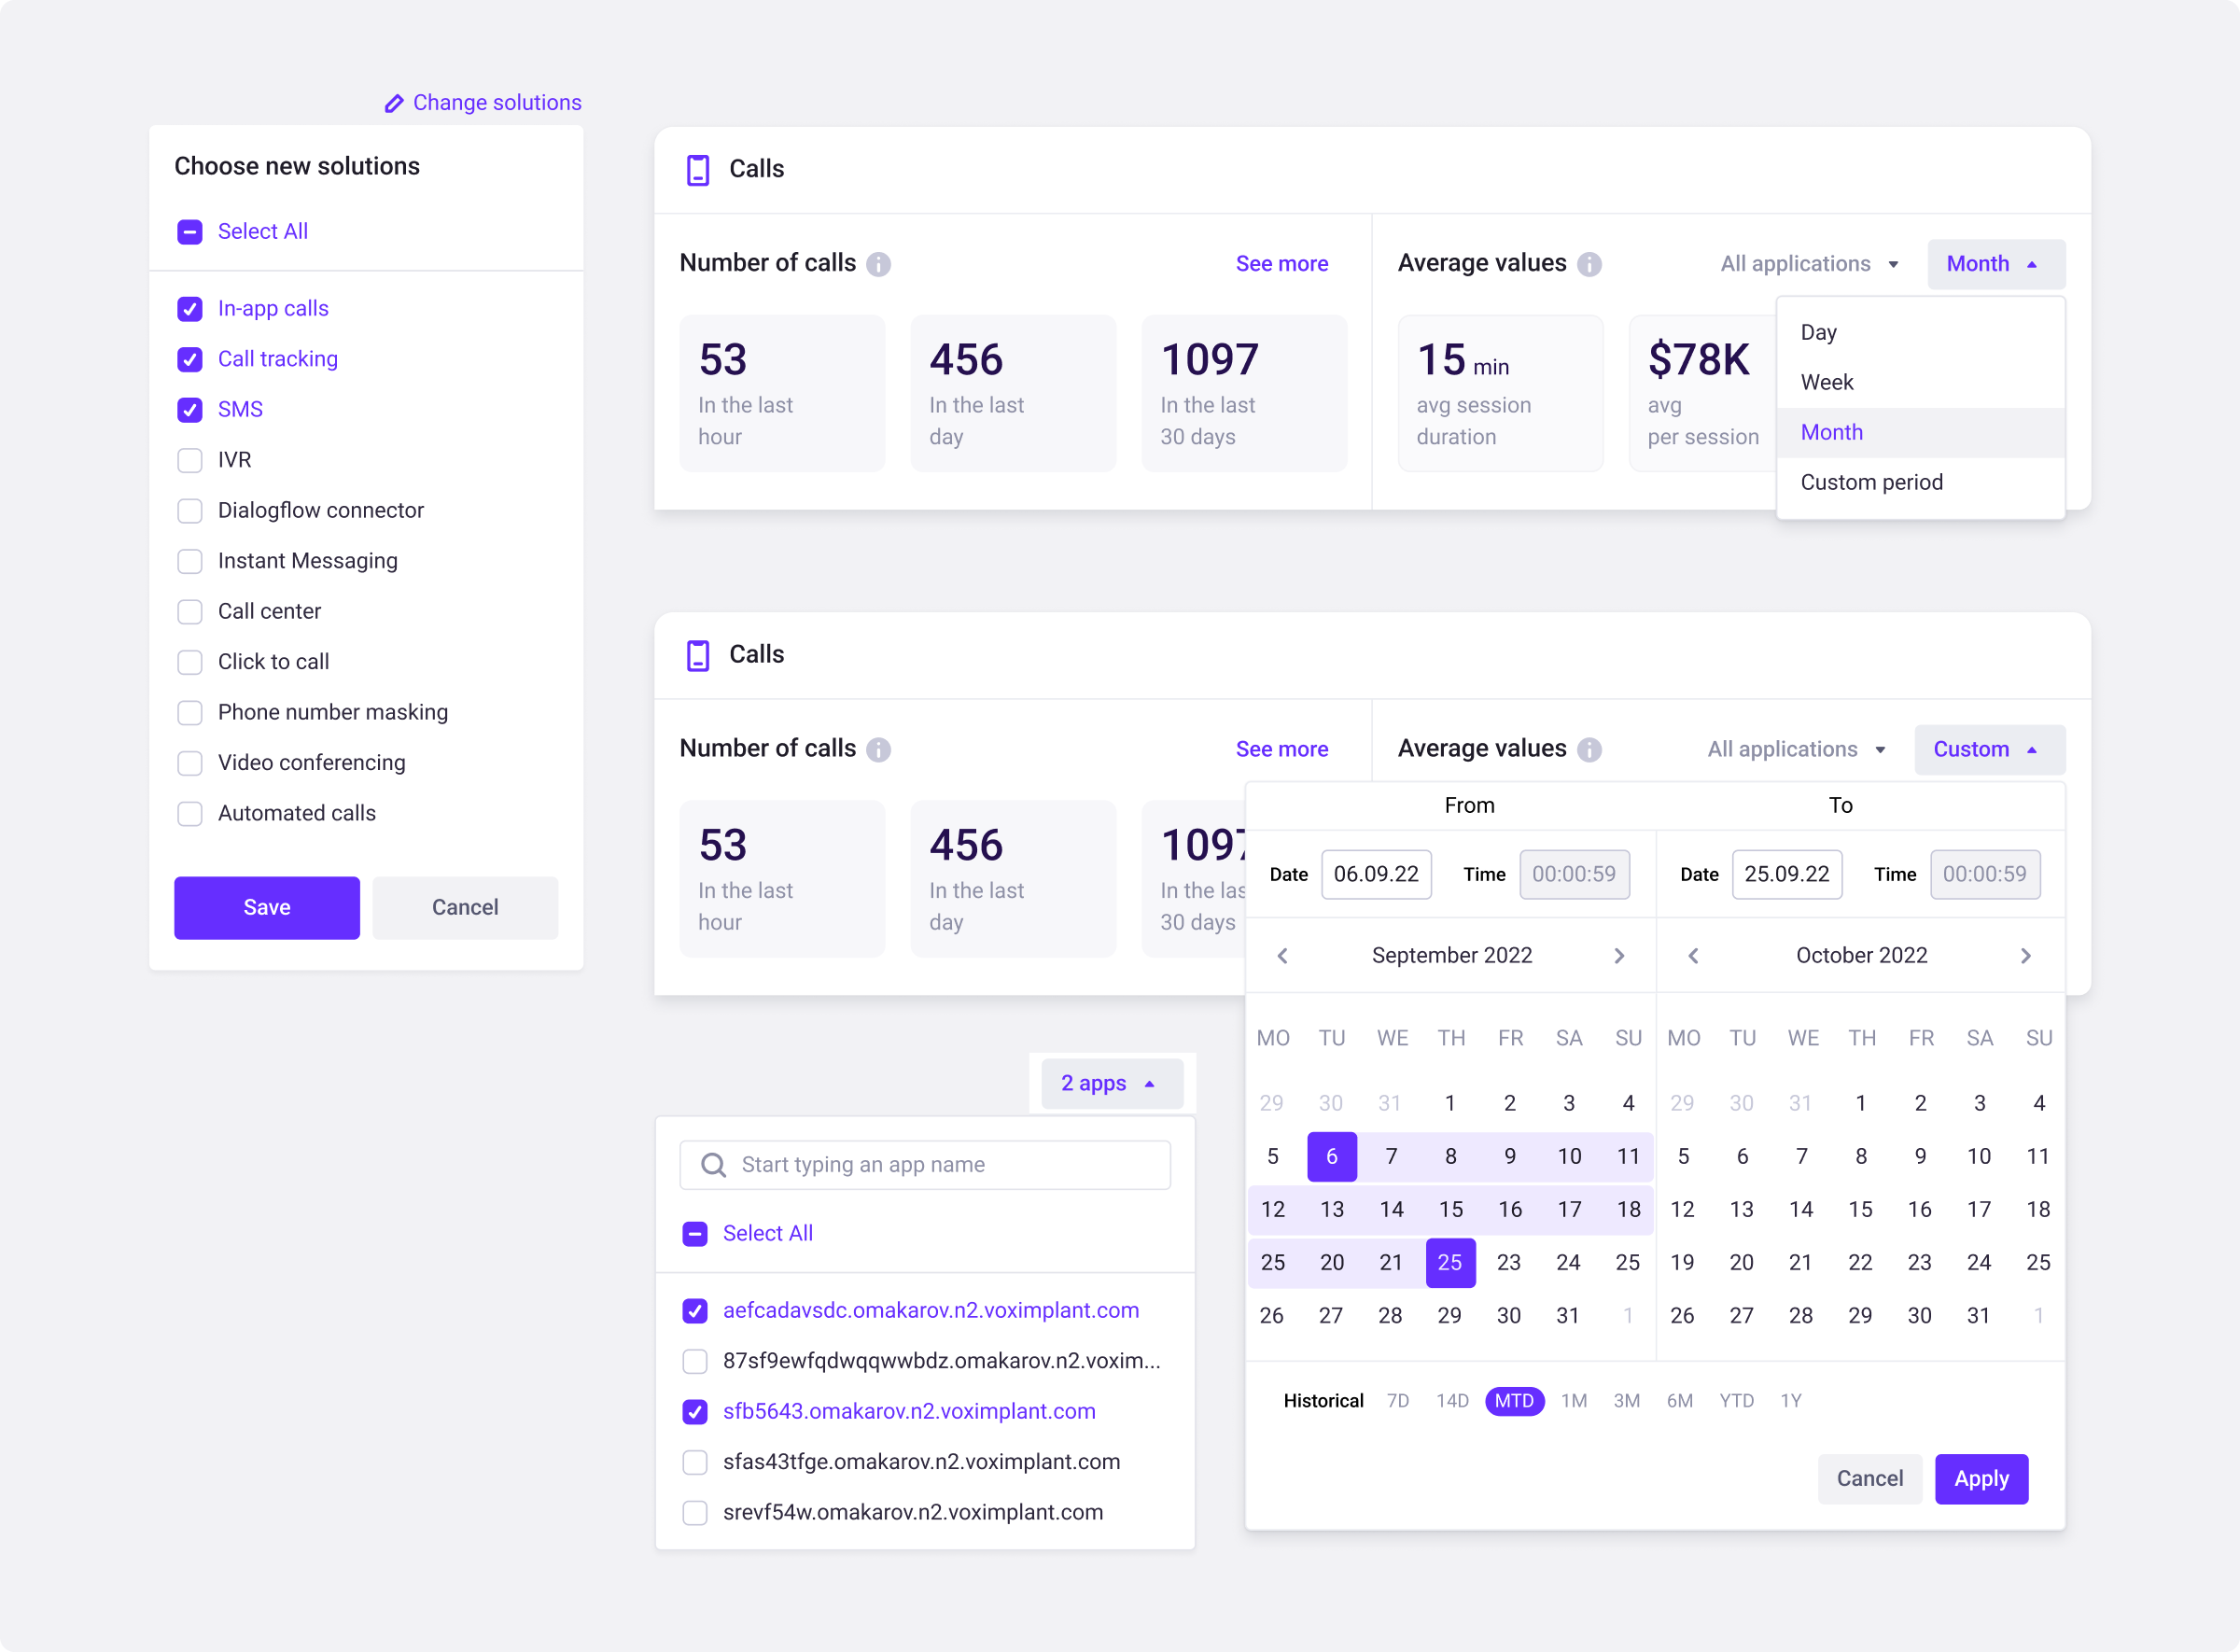
Task: Toggle the 2 apps dropdown
Action: 1110,1084
